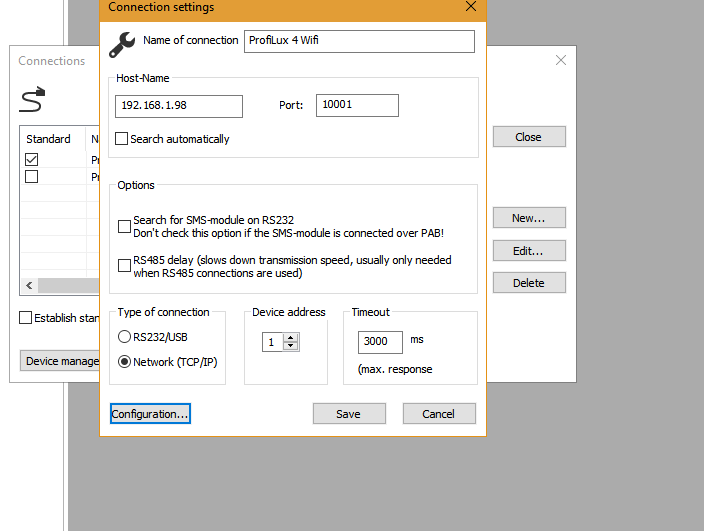Close the Connections window via X
Viewport: 704px width, 531px height.
(560, 60)
